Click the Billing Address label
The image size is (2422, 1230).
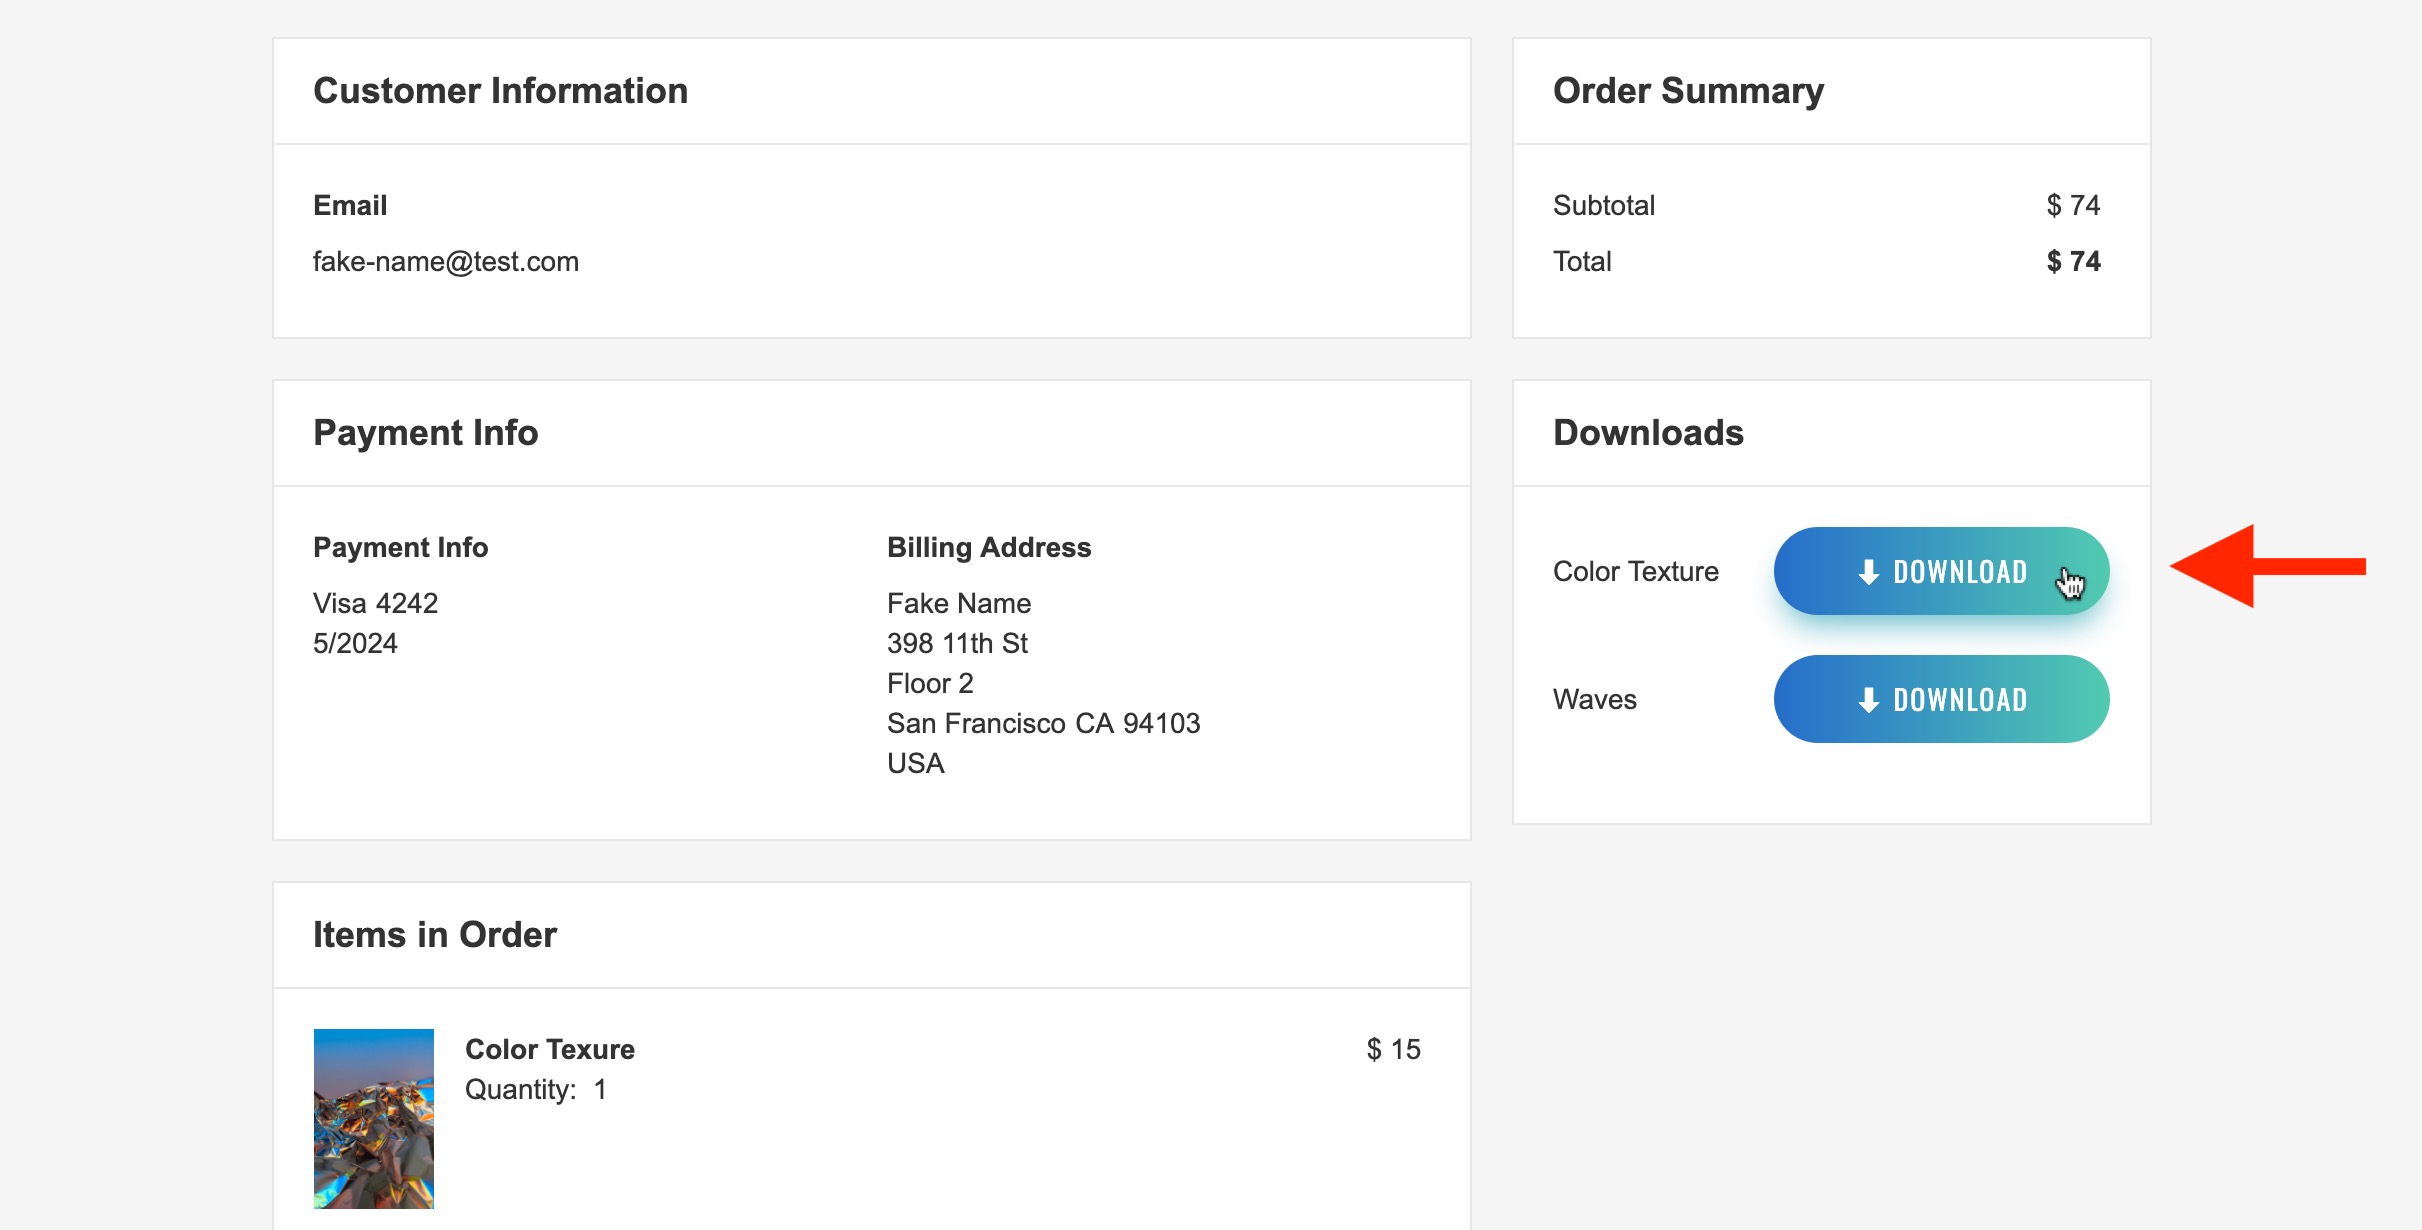[988, 547]
